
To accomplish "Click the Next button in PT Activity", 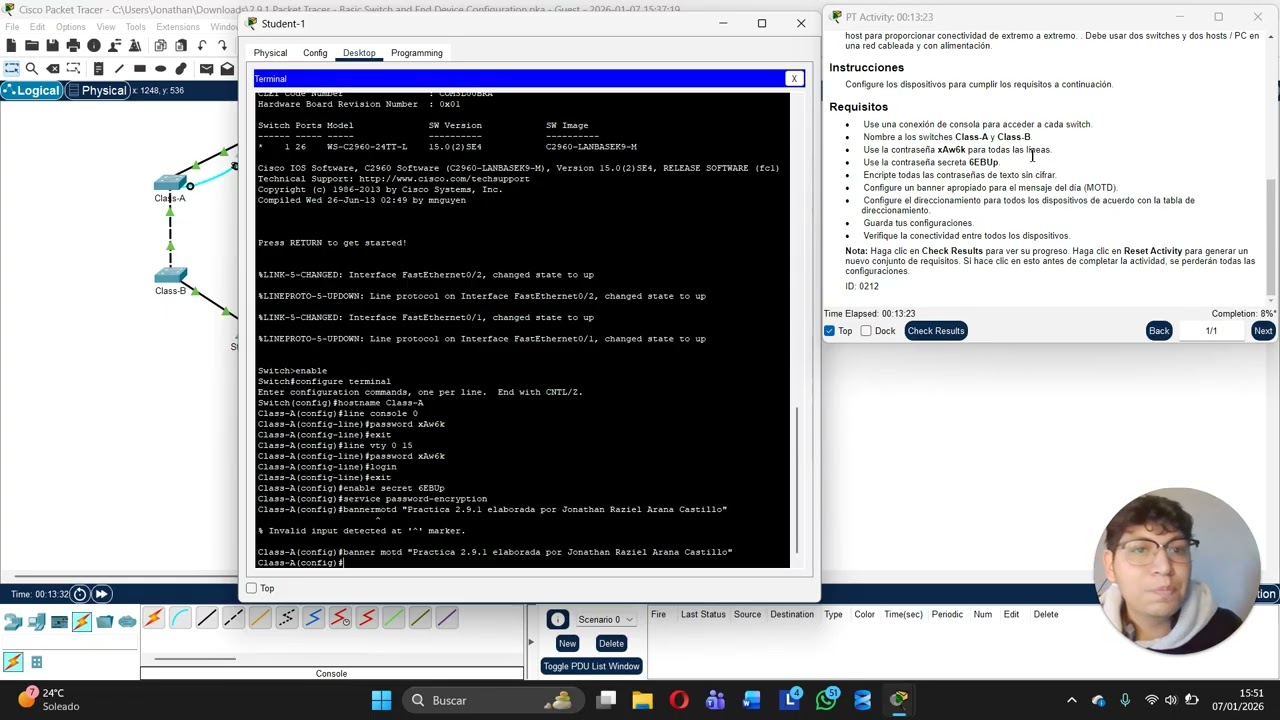I will 1263,331.
